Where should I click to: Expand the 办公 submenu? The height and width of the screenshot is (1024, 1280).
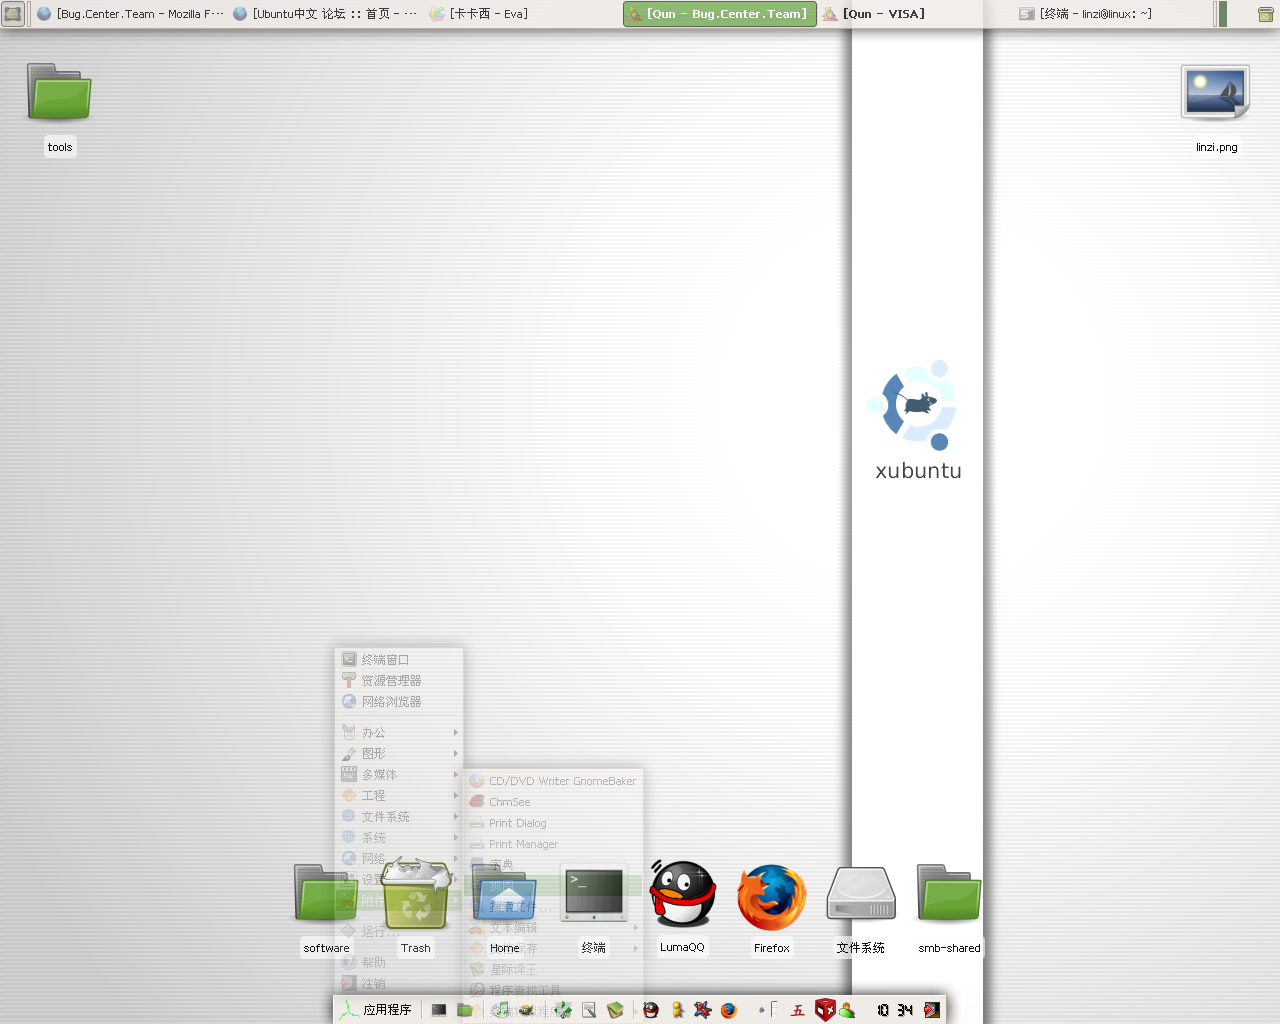(398, 733)
